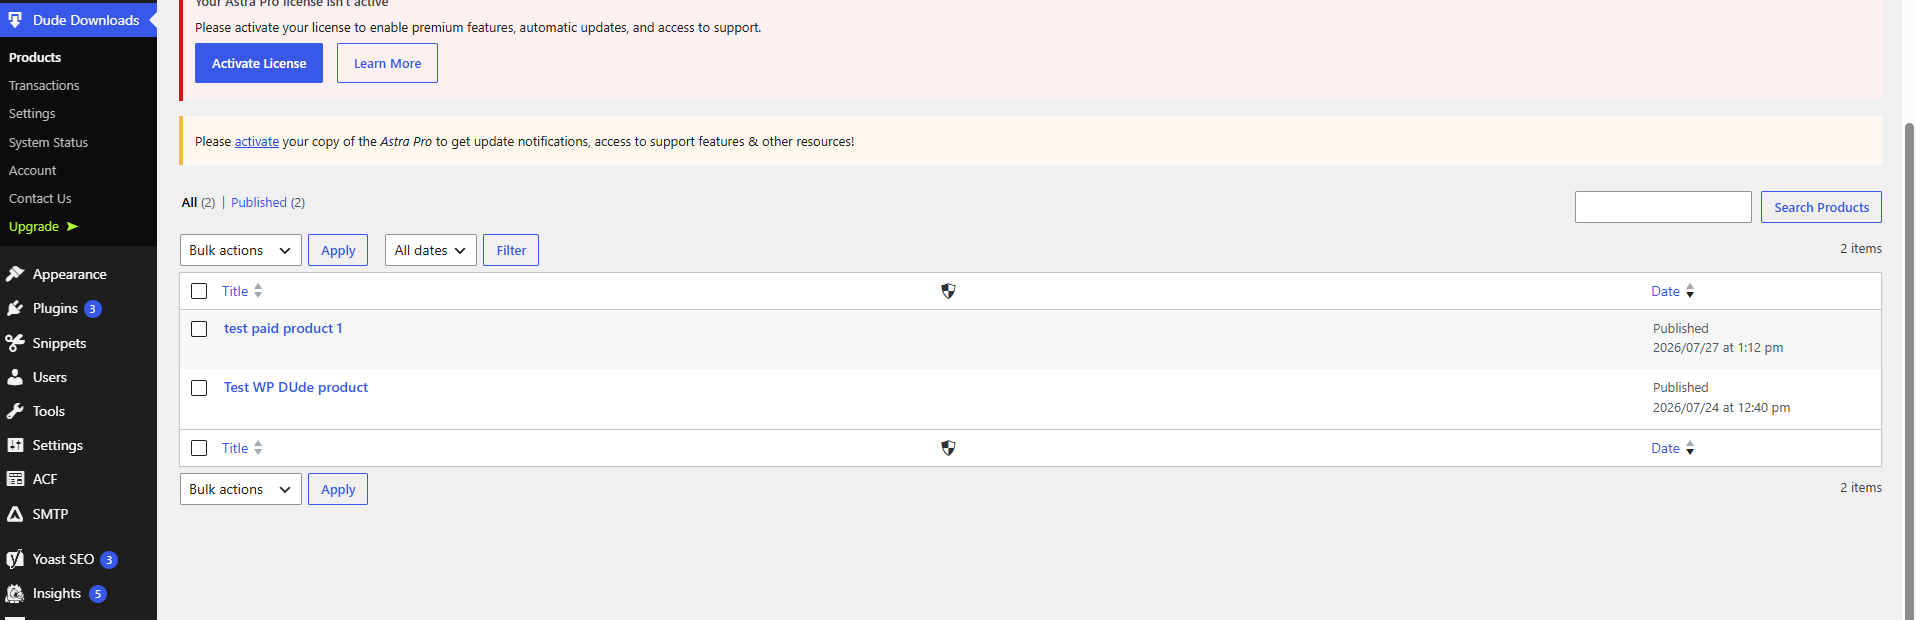Select the All products filter
Screen dimensions: 1916x620
(189, 202)
